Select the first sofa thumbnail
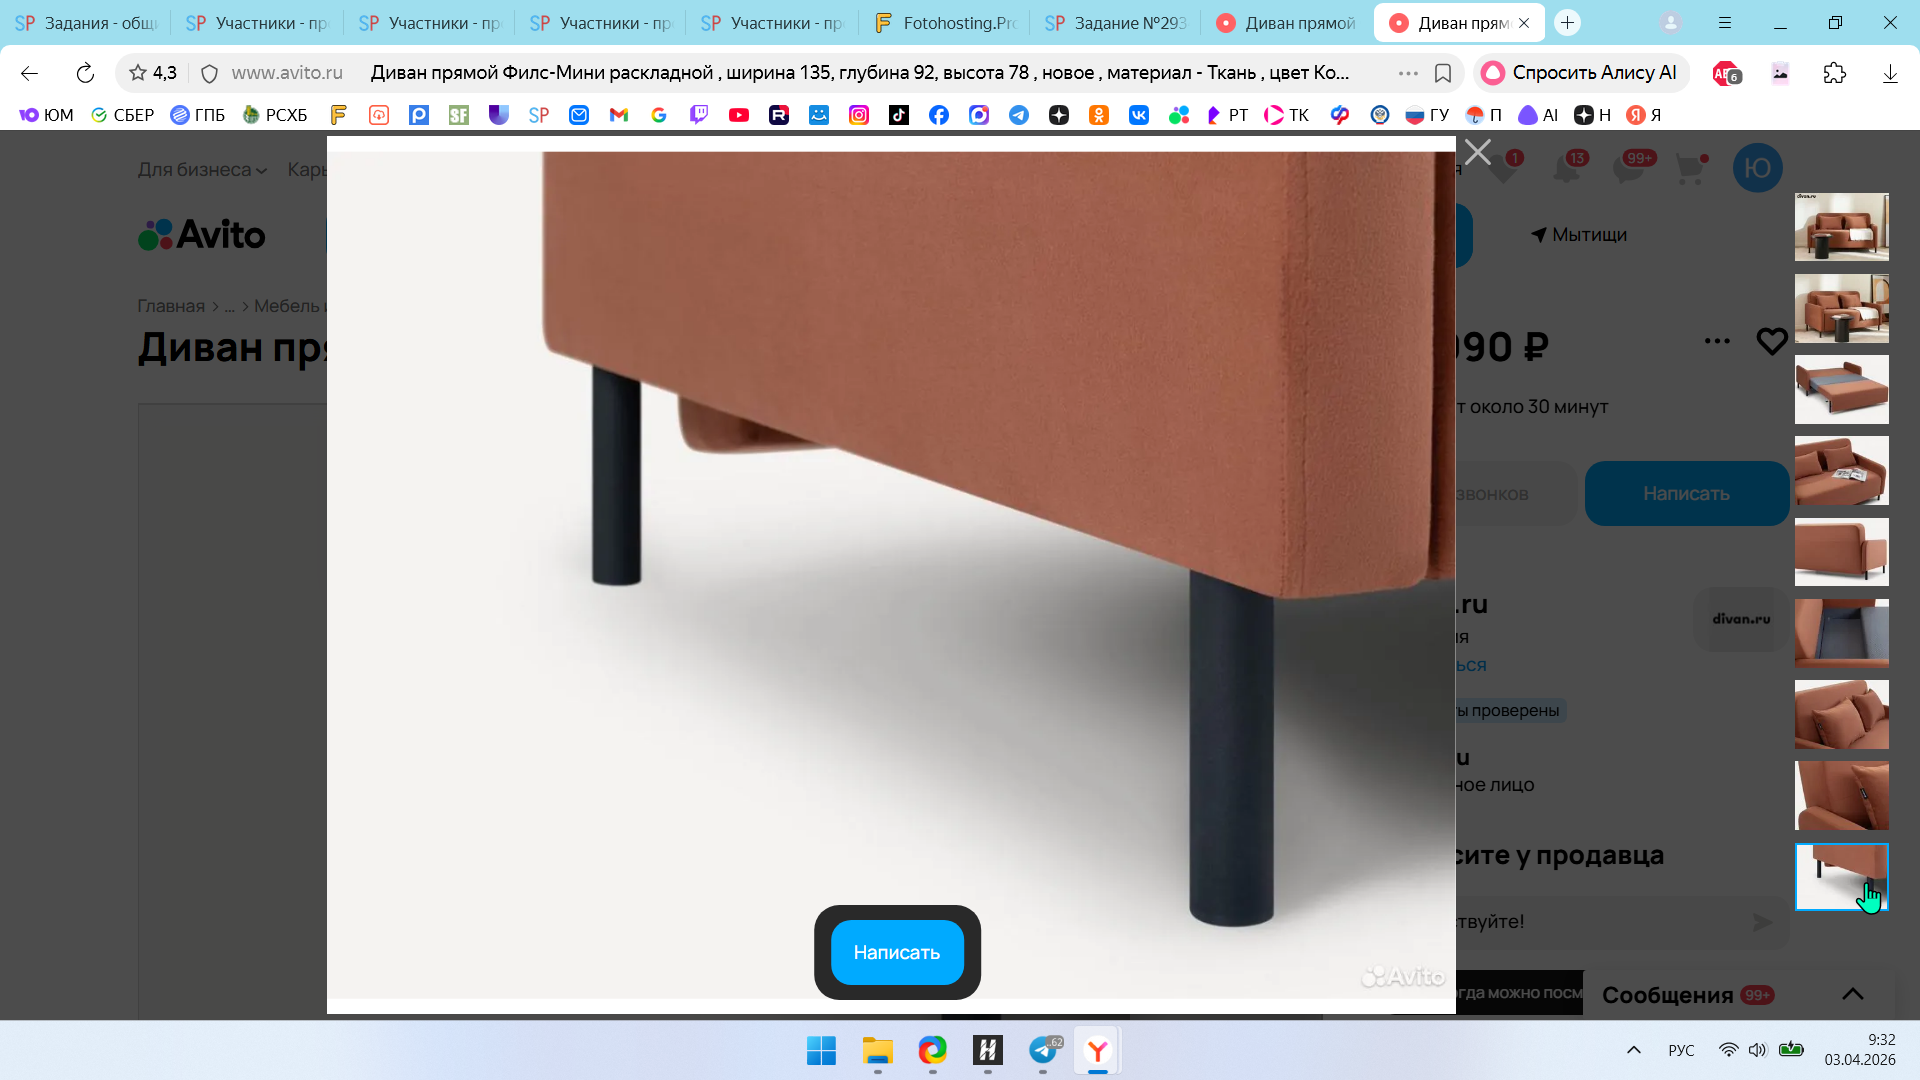The image size is (1920, 1080). 1841,227
